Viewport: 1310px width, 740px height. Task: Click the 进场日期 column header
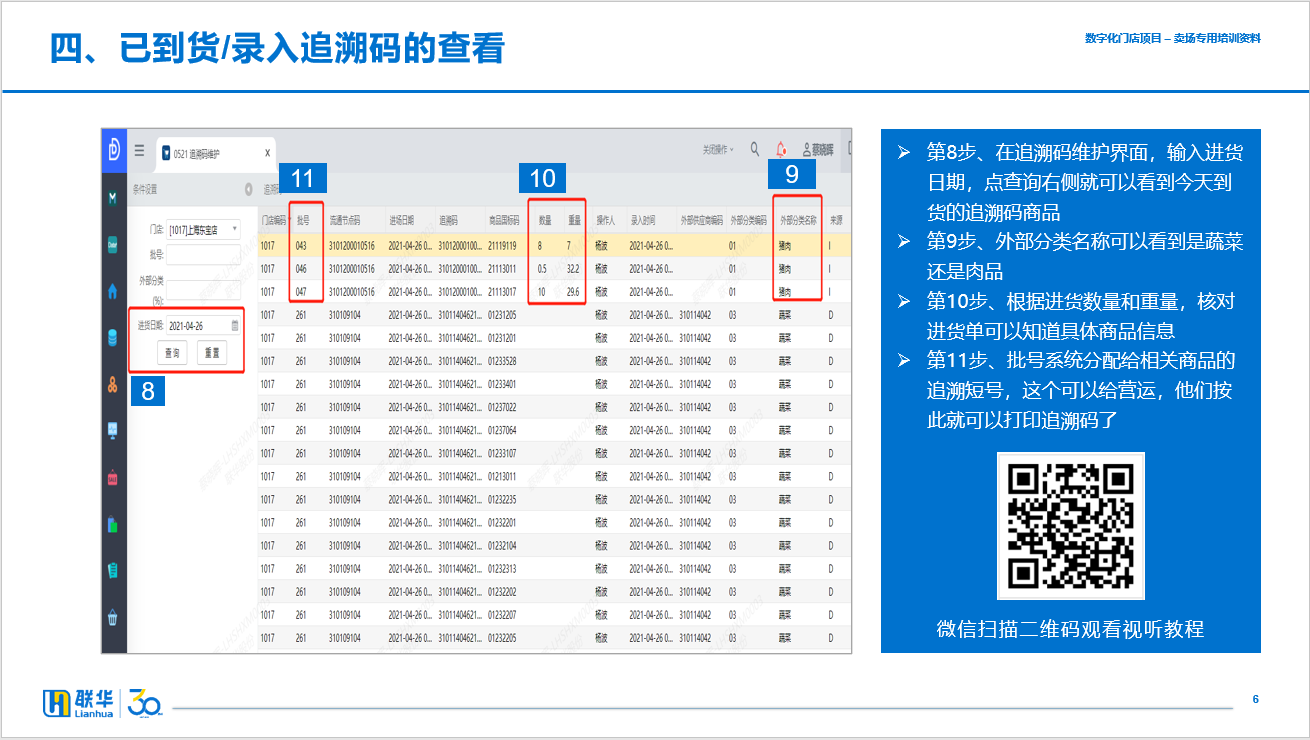402,219
